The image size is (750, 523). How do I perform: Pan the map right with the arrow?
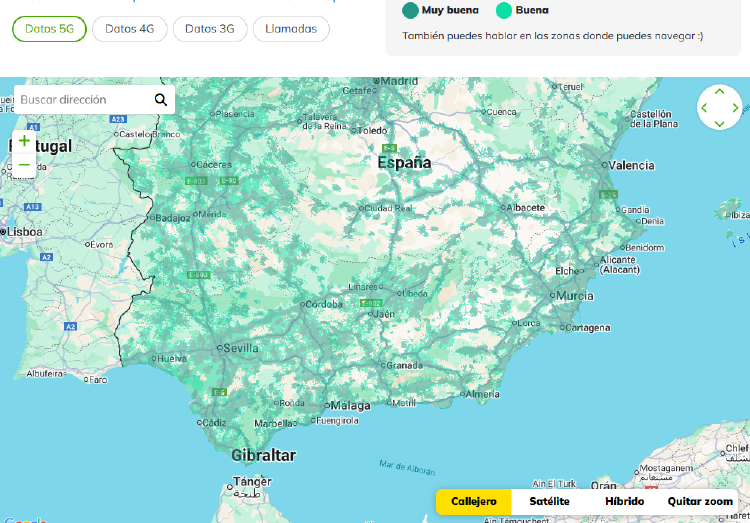pyautogui.click(x=735, y=108)
